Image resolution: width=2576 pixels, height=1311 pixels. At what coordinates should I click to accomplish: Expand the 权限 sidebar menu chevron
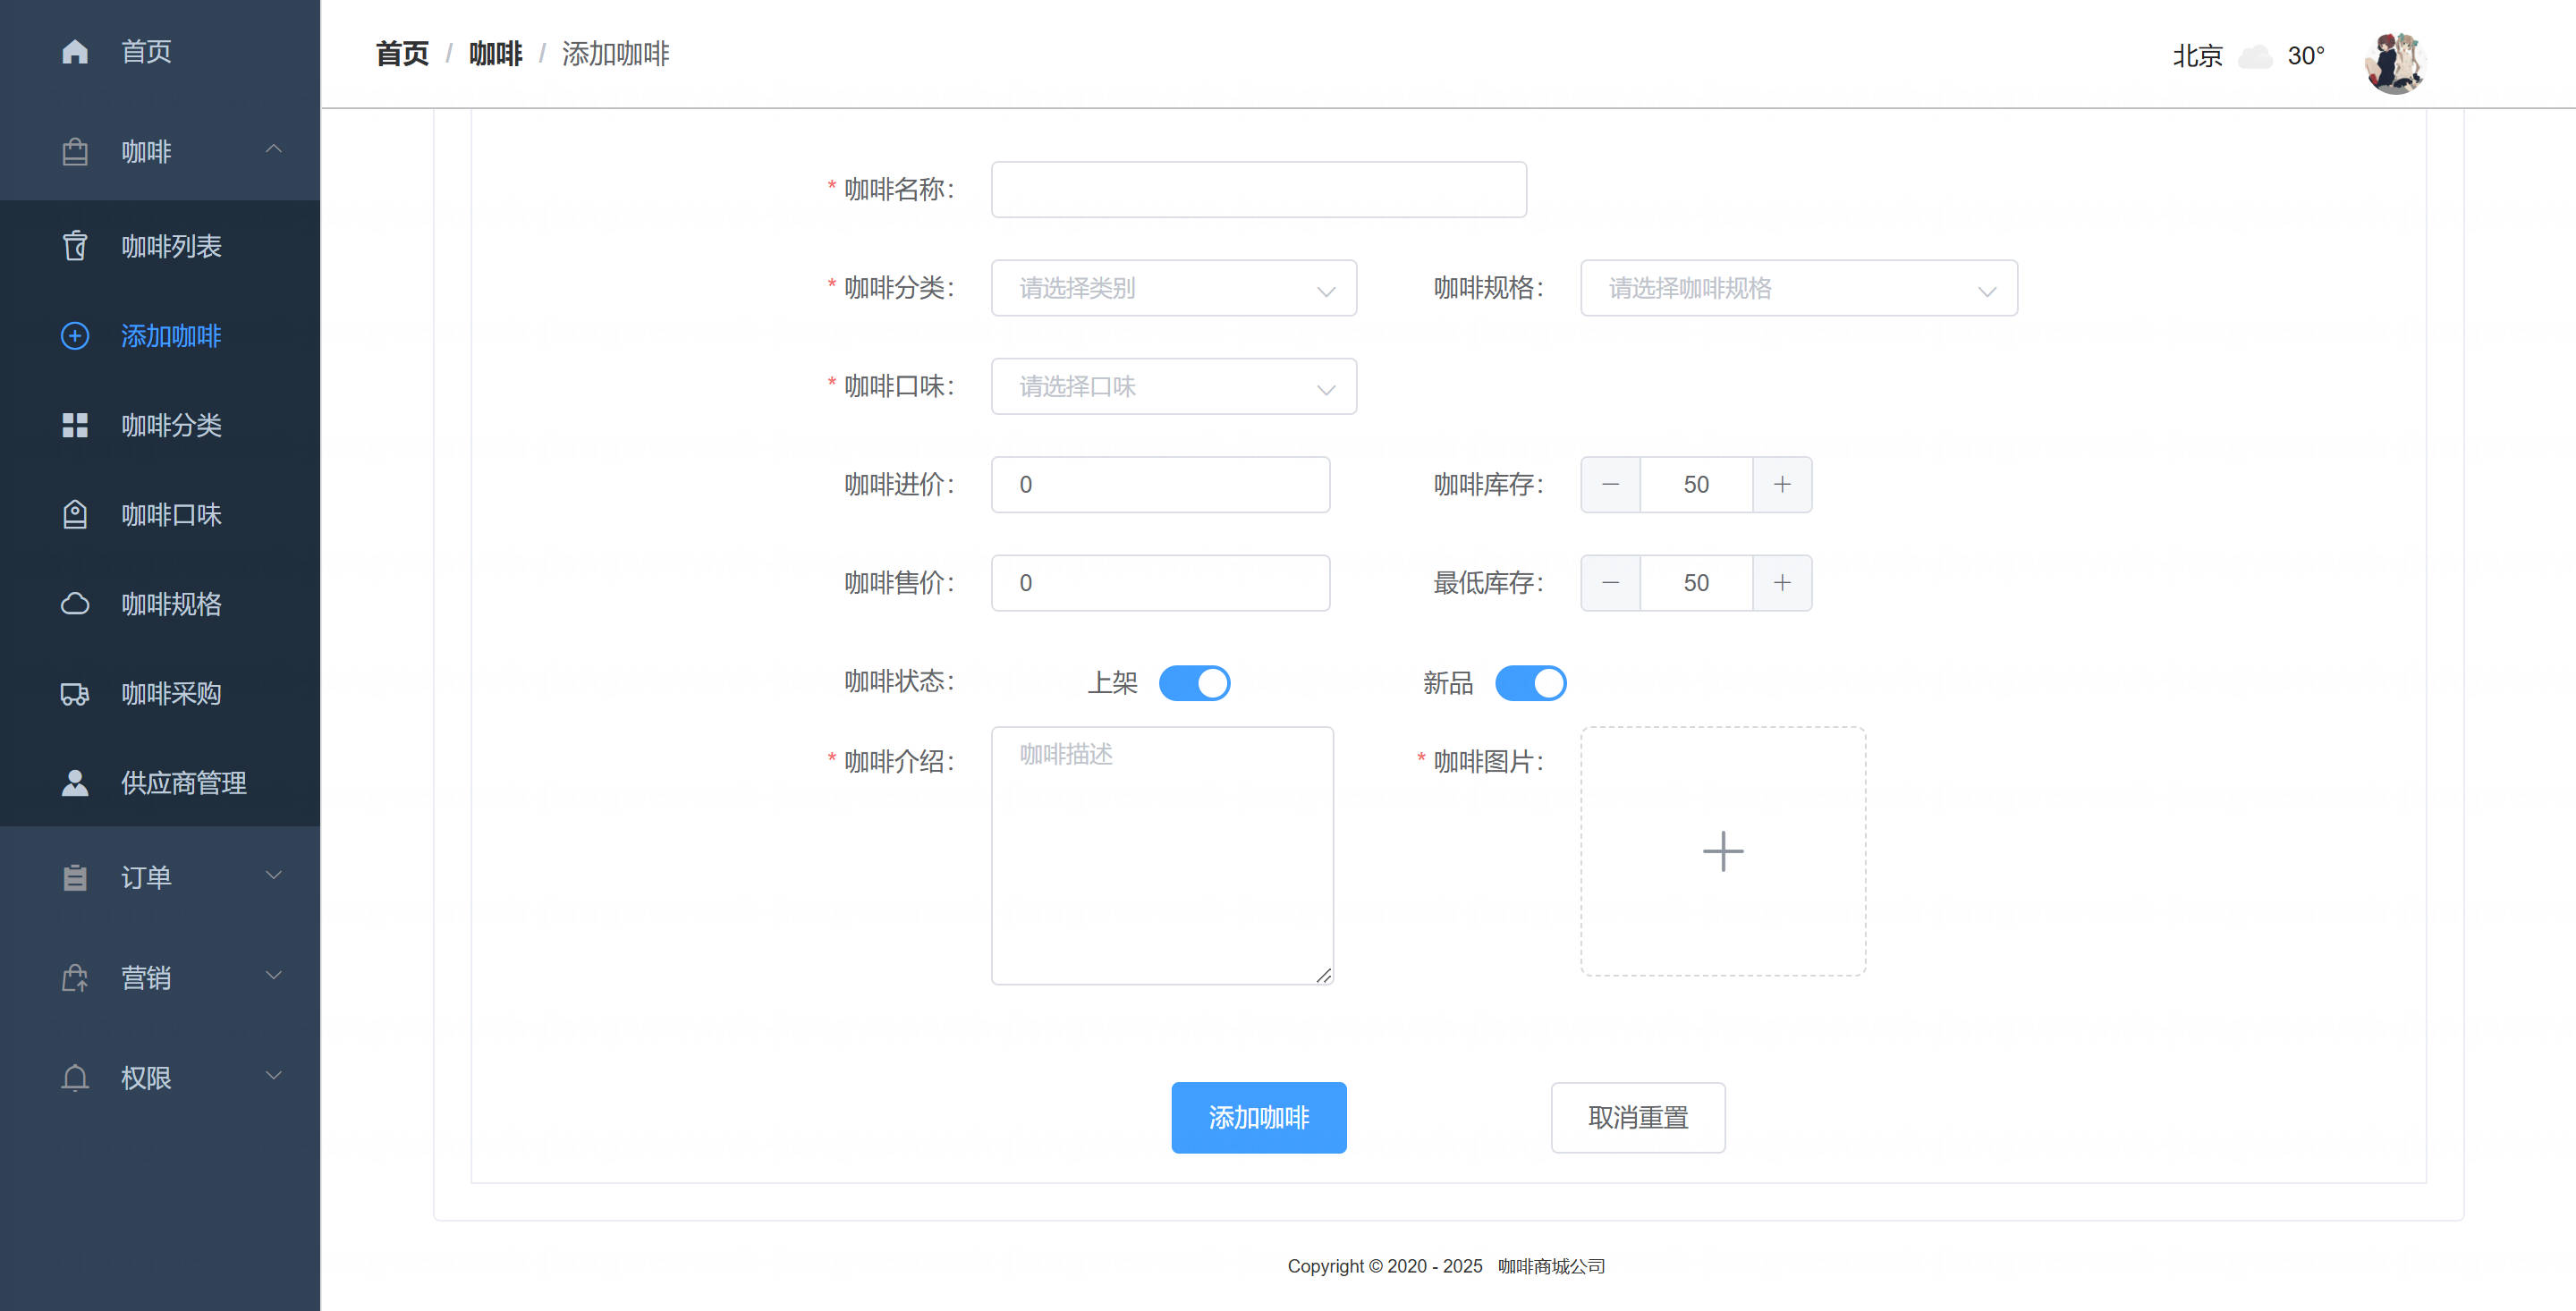(273, 1075)
